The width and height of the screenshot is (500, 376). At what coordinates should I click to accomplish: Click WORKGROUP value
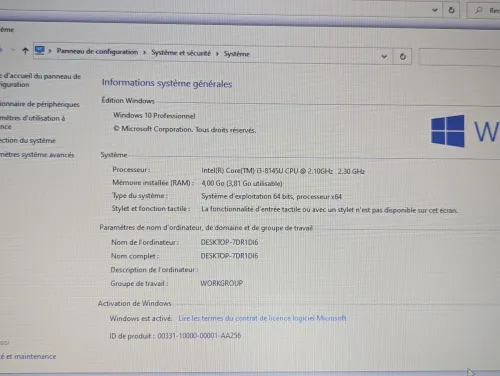(x=222, y=283)
